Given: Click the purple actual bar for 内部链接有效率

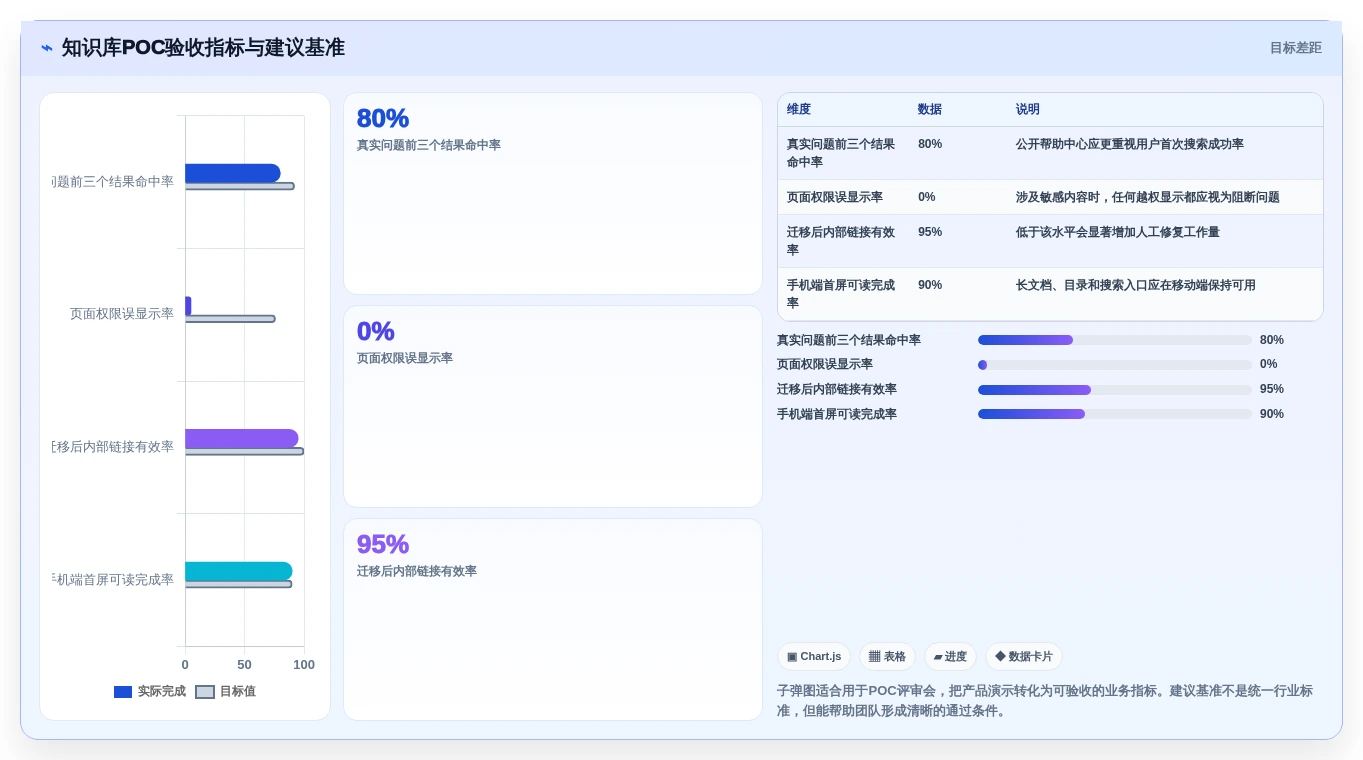Looking at the screenshot, I should [x=242, y=438].
